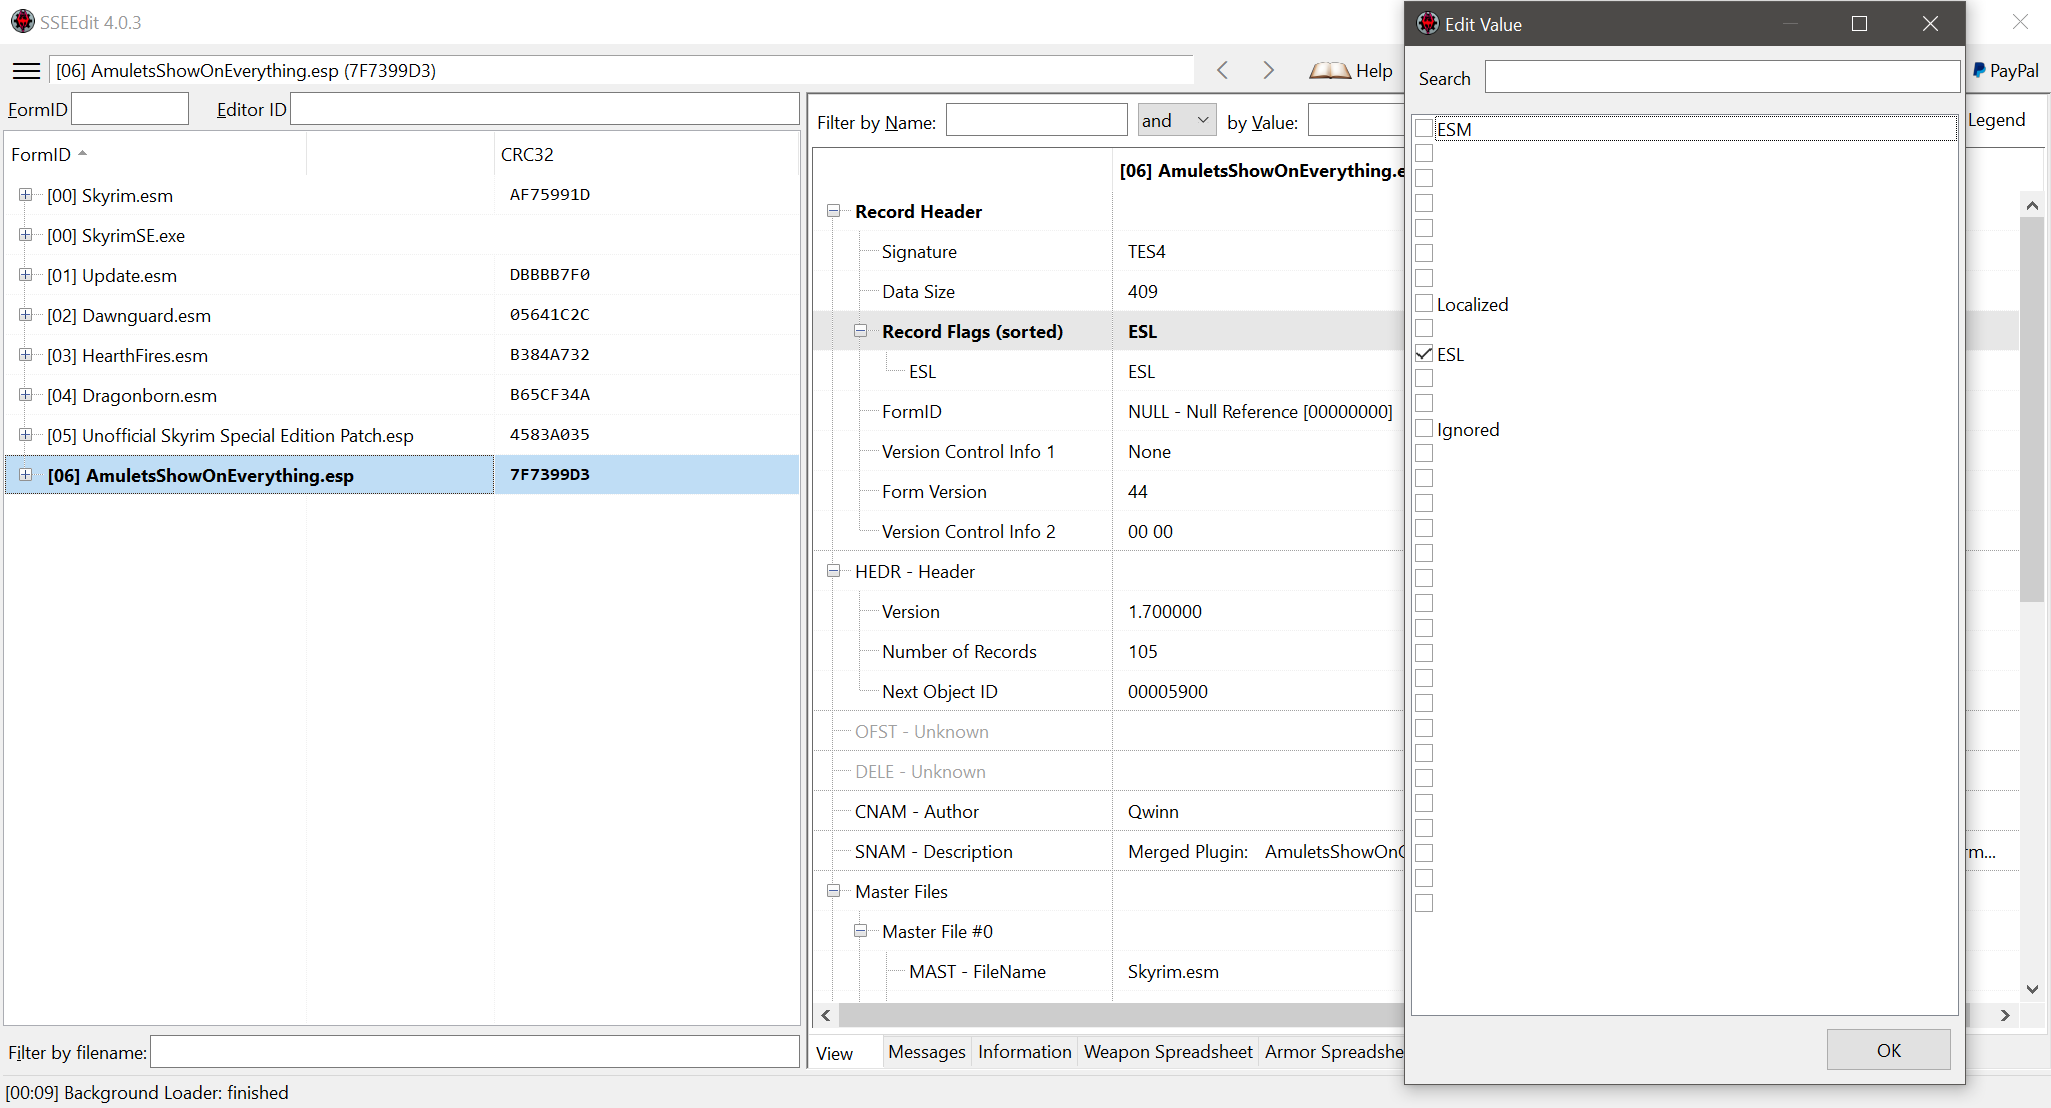
Task: Switch to the Weapon Spreadsheet tab
Action: [x=1168, y=1052]
